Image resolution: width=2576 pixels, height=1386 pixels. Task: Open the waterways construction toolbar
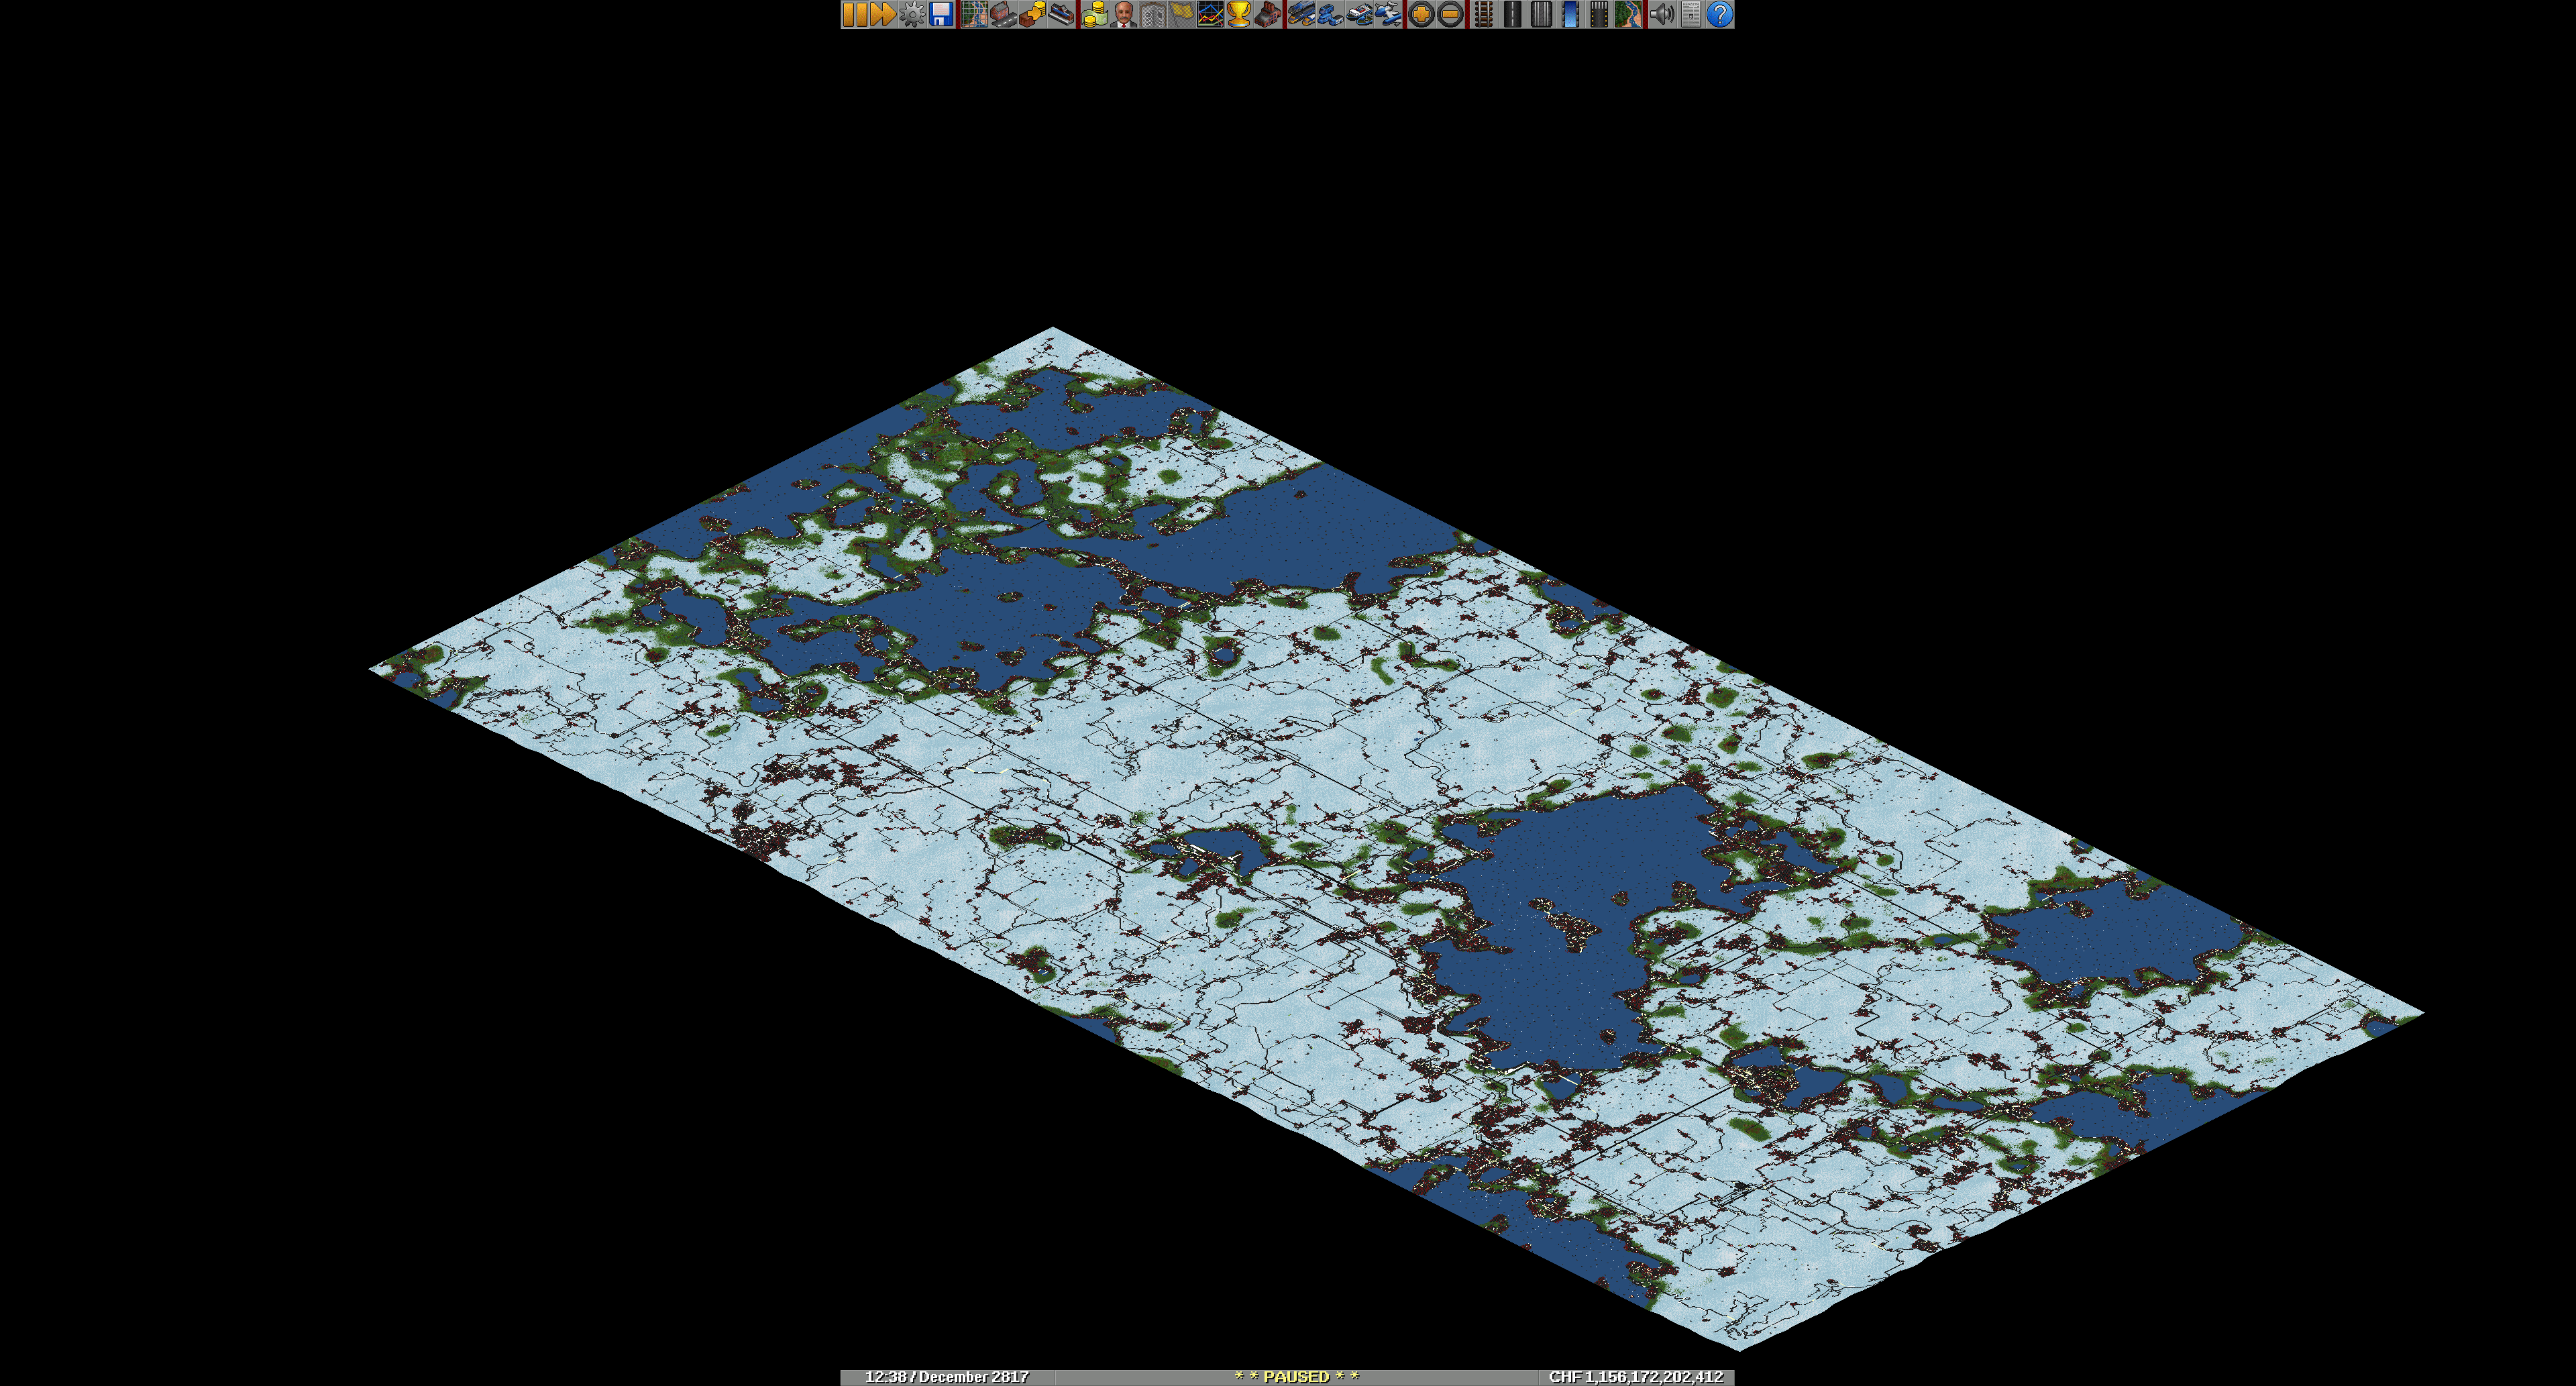1571,14
